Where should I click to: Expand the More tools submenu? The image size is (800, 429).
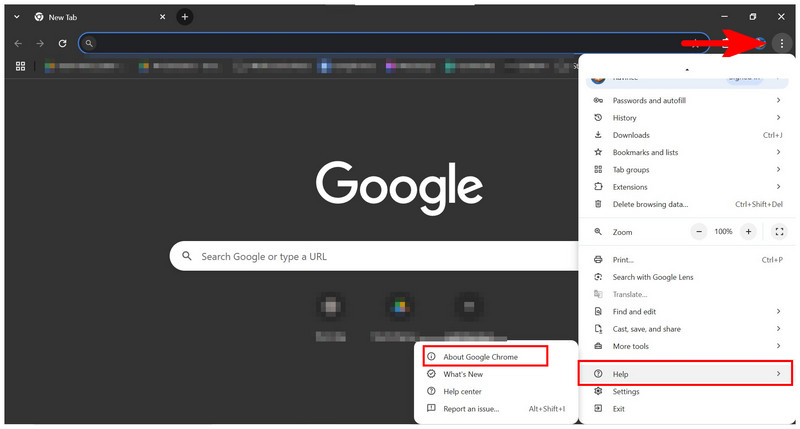(685, 346)
